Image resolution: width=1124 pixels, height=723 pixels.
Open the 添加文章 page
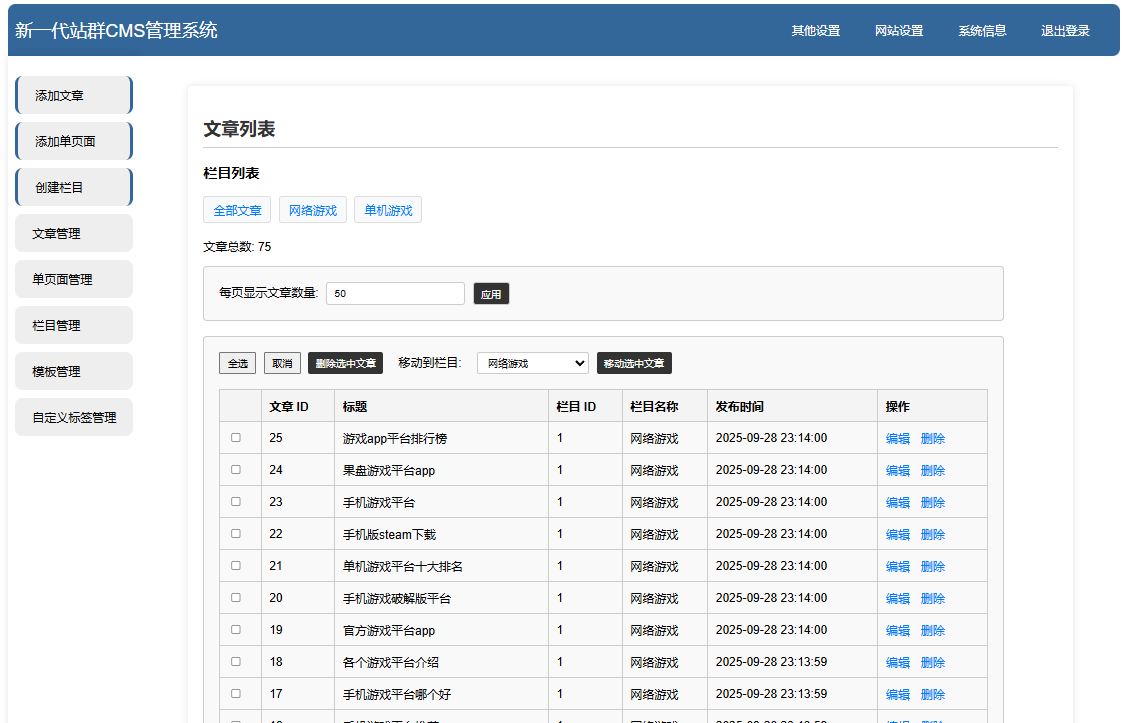tap(73, 94)
